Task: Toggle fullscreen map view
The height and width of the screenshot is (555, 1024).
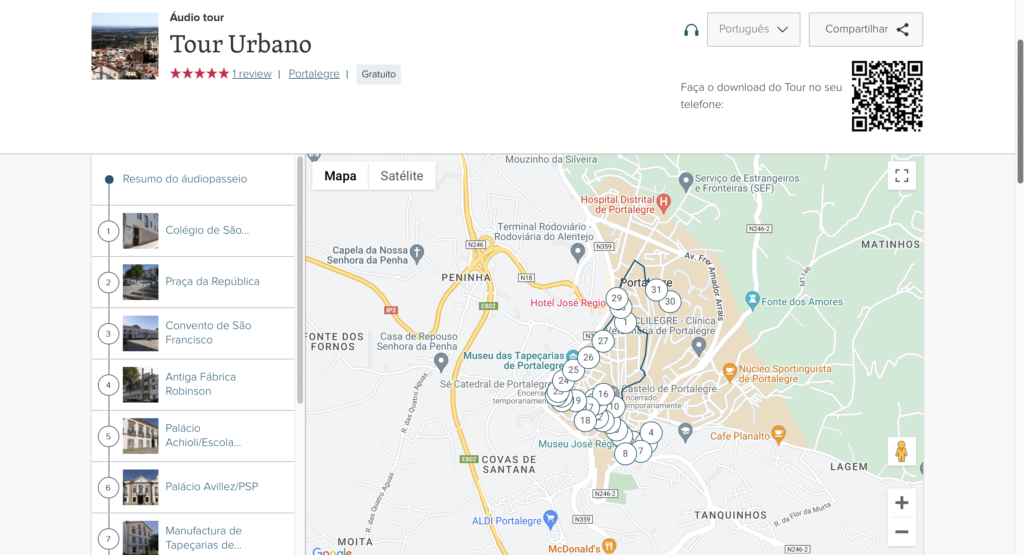Action: 902,176
